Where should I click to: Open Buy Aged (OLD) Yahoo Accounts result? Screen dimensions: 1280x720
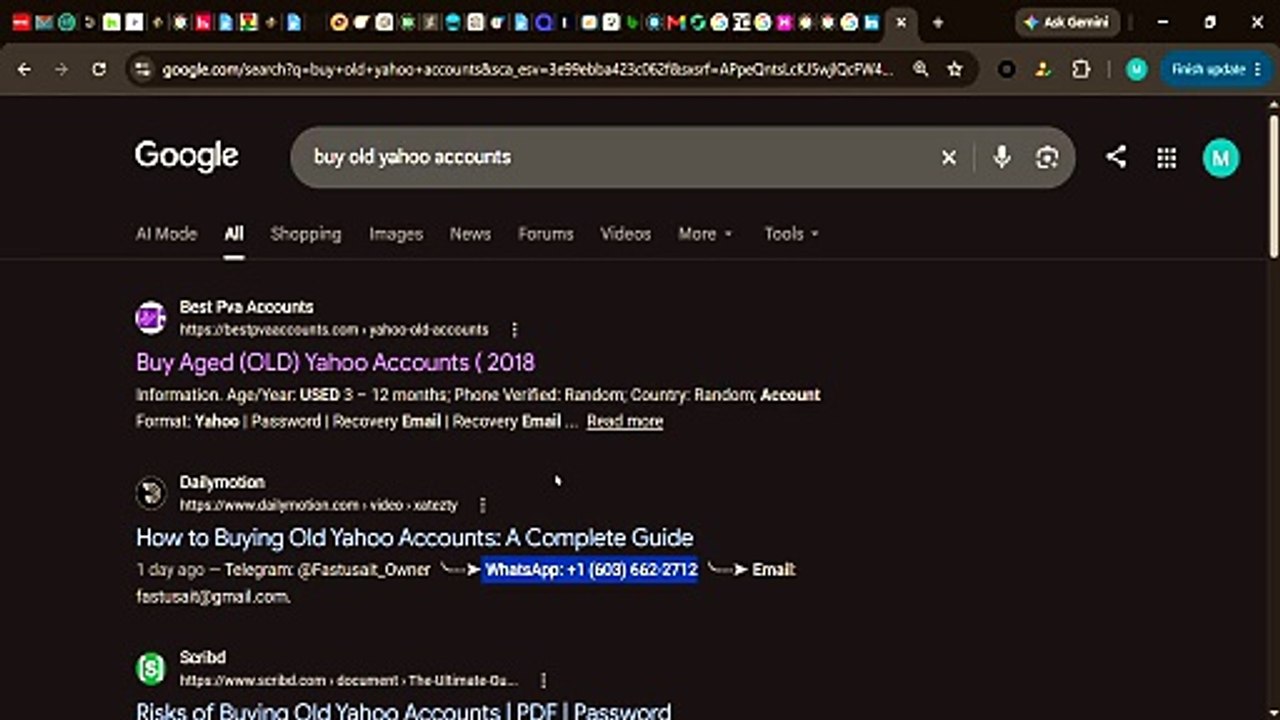335,362
